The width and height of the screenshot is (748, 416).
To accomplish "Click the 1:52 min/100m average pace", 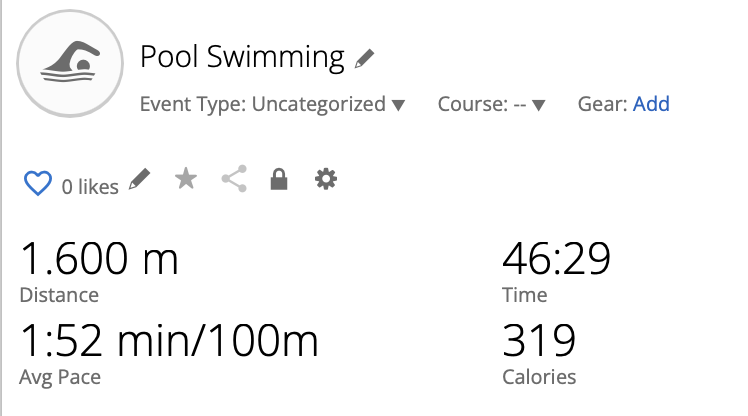I will click(x=169, y=341).
